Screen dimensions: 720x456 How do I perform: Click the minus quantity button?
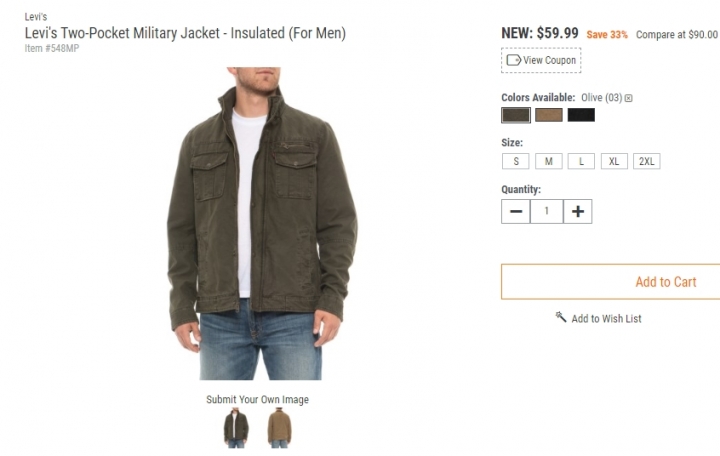click(516, 212)
